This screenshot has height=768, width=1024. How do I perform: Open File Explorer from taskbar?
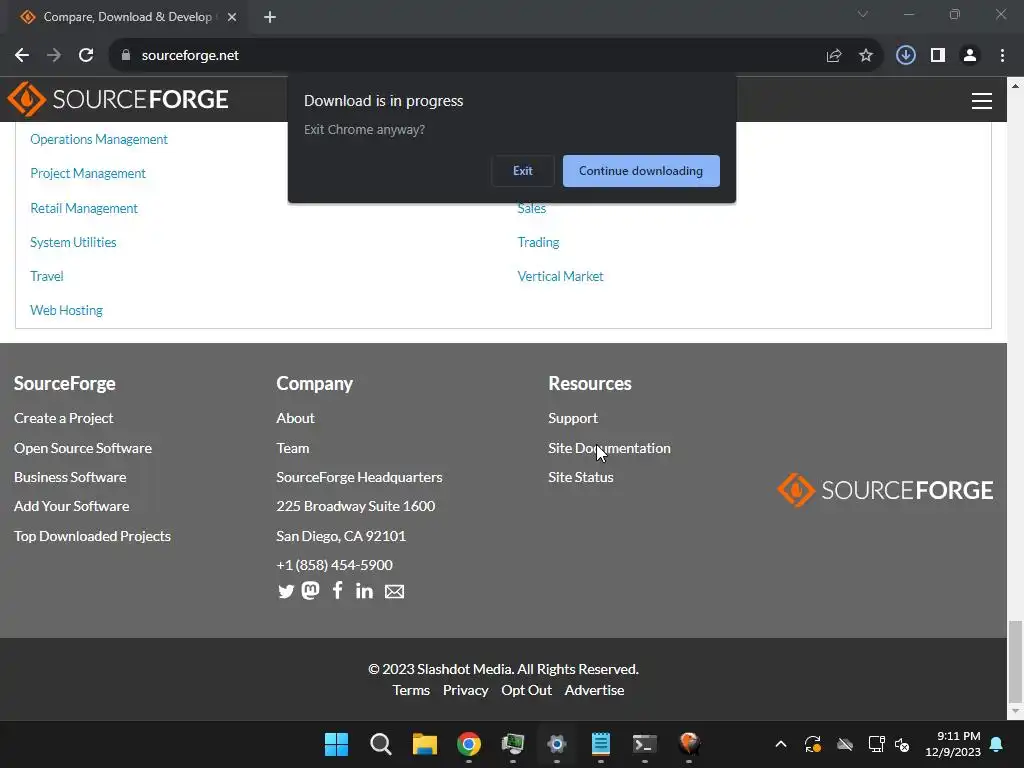point(424,744)
